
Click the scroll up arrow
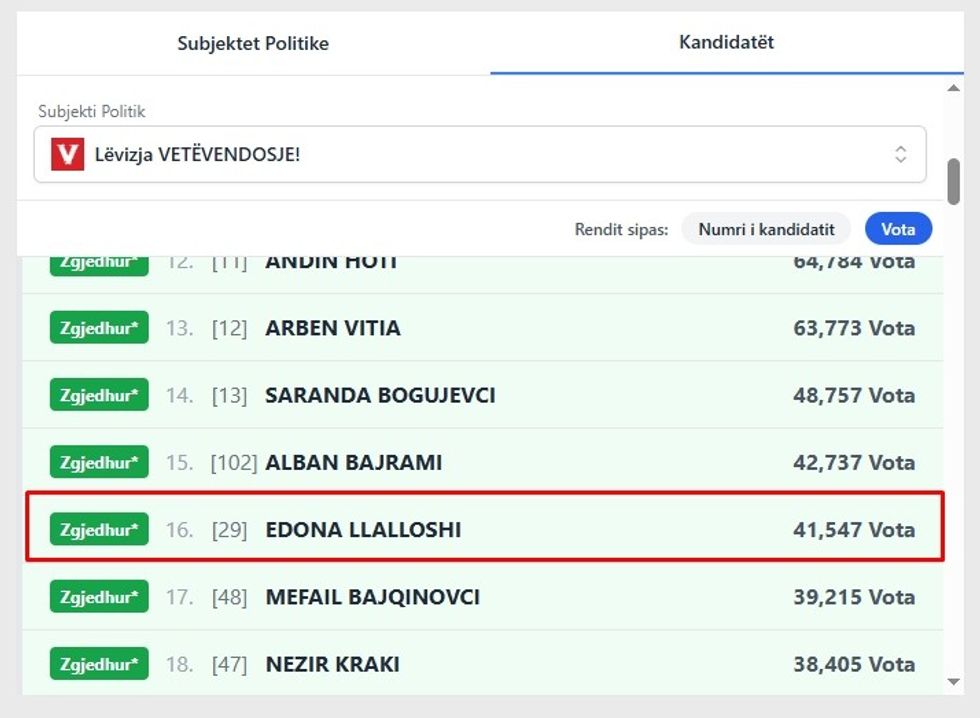click(954, 89)
